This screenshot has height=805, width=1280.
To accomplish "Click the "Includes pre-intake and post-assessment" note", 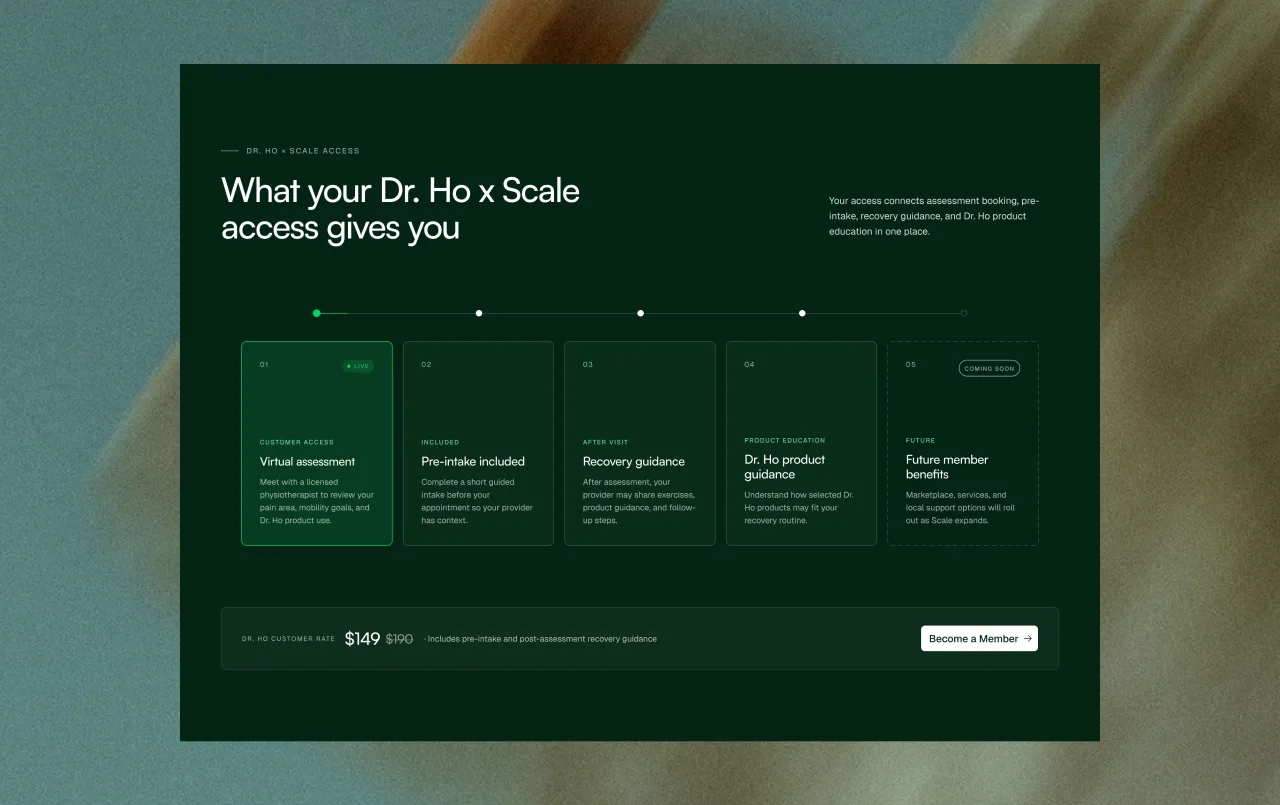I will [541, 639].
